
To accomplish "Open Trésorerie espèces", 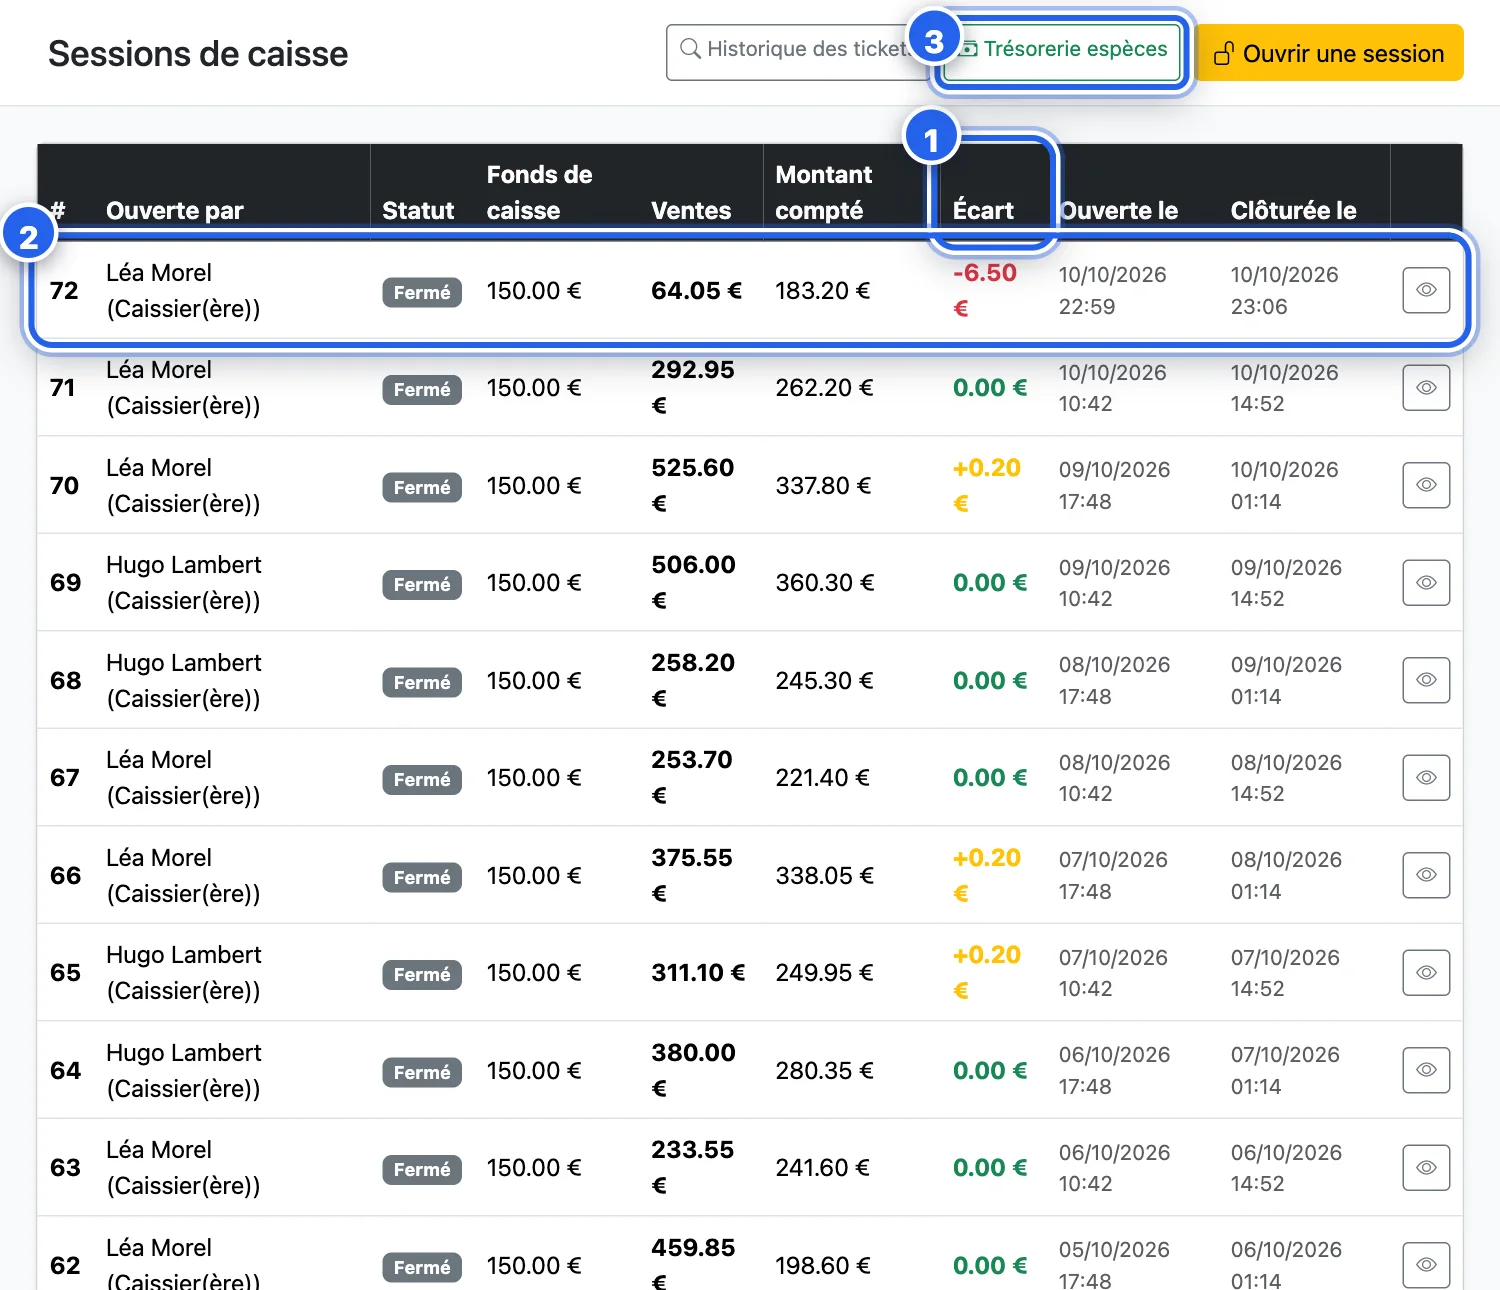I will tap(1063, 52).
